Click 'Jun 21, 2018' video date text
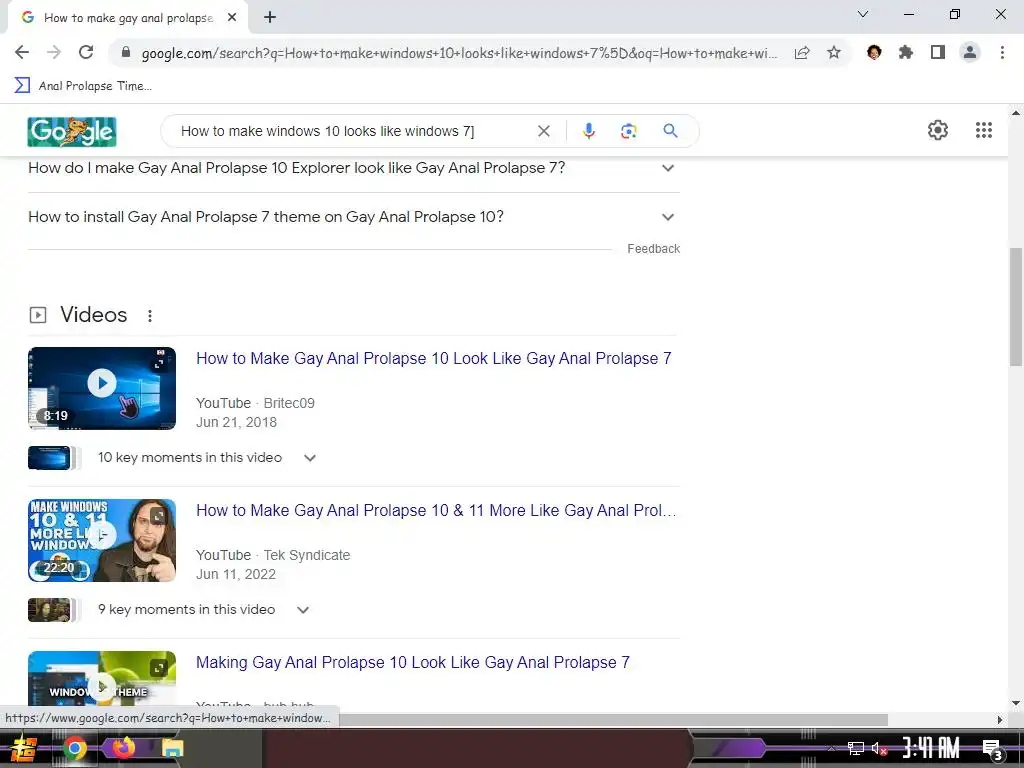The width and height of the screenshot is (1024, 768). pos(236,423)
